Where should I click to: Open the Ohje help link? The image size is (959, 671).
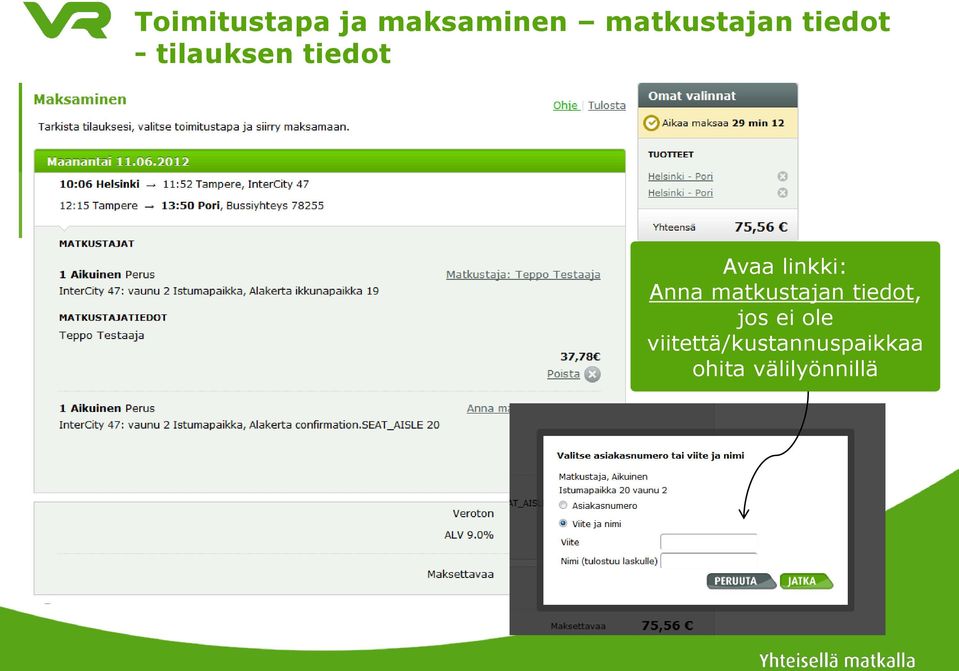pos(565,105)
